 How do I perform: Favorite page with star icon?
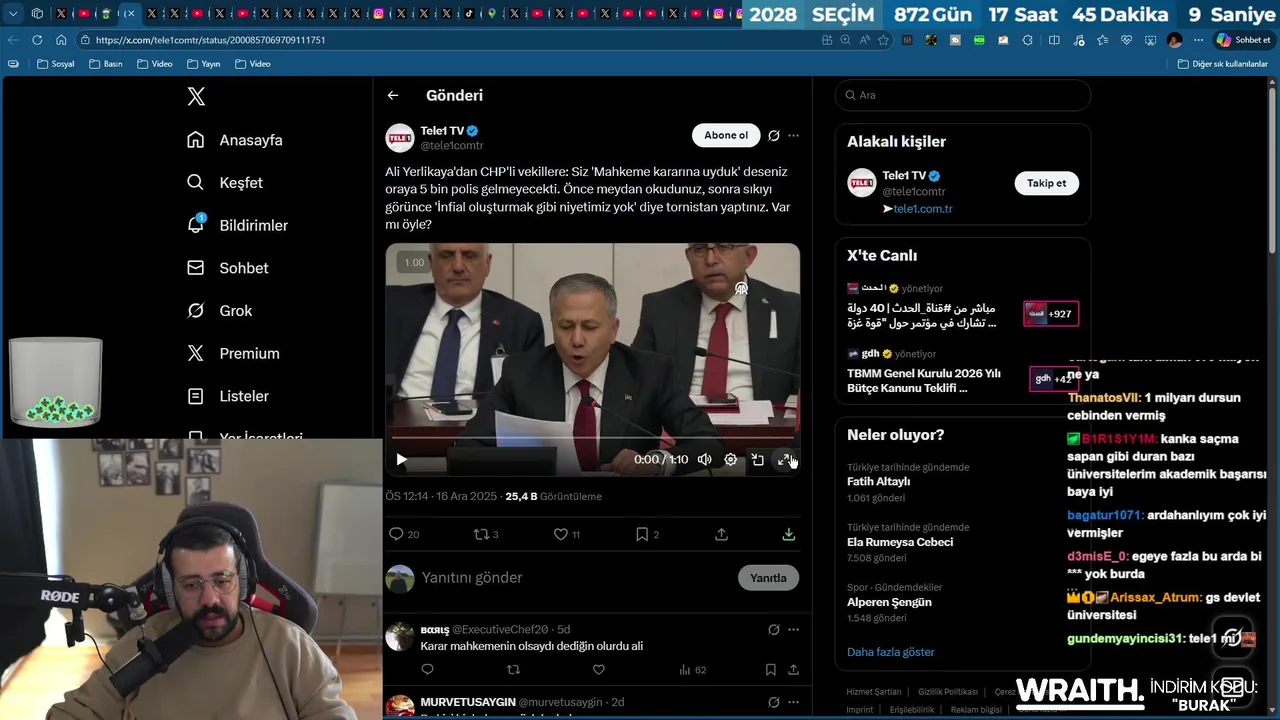pos(883,40)
